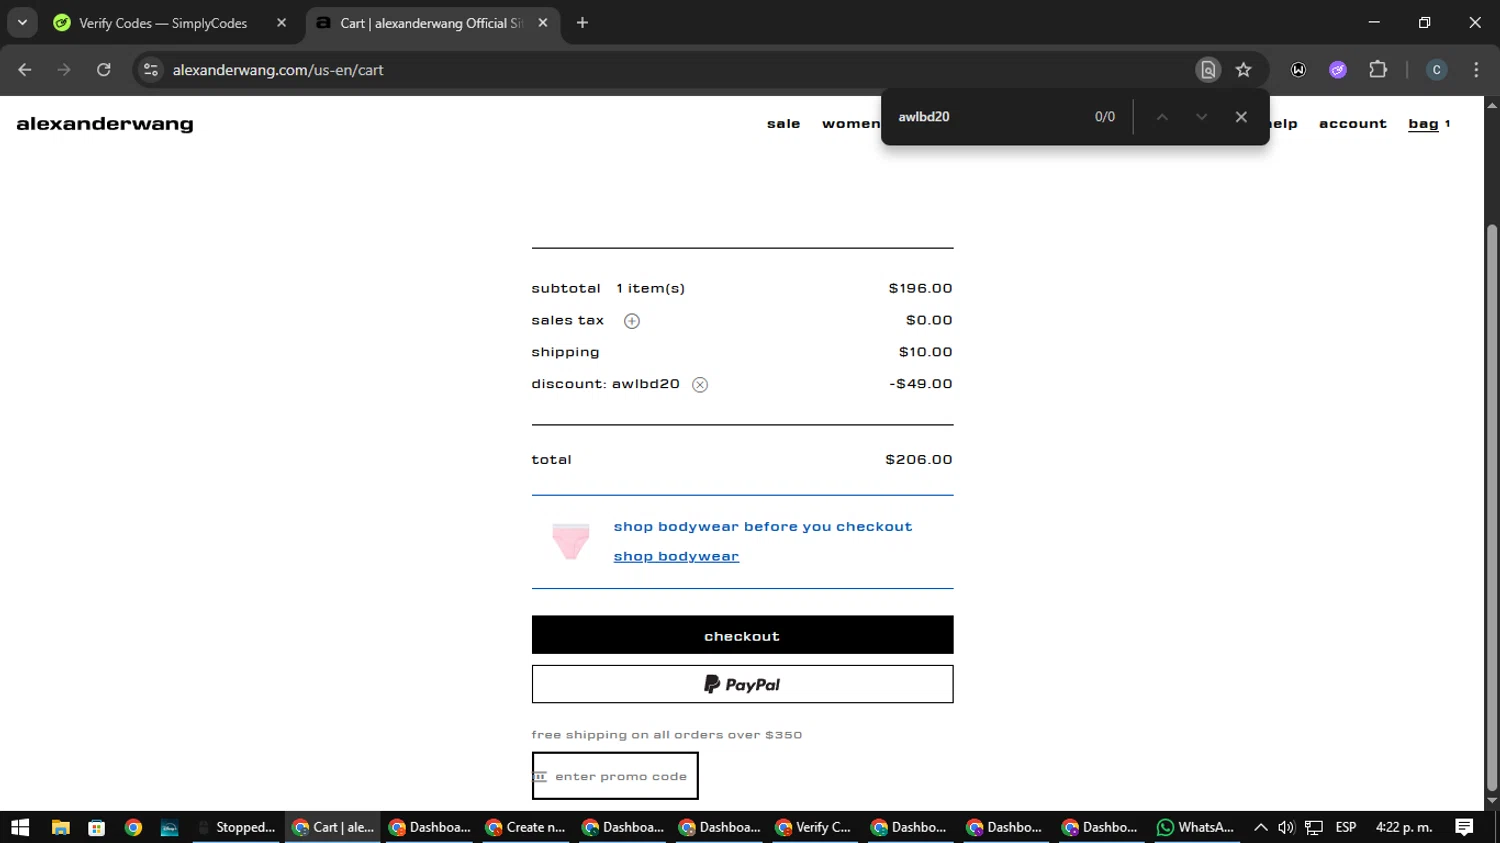
Task: Open Microsoft Store from the taskbar
Action: click(x=96, y=827)
